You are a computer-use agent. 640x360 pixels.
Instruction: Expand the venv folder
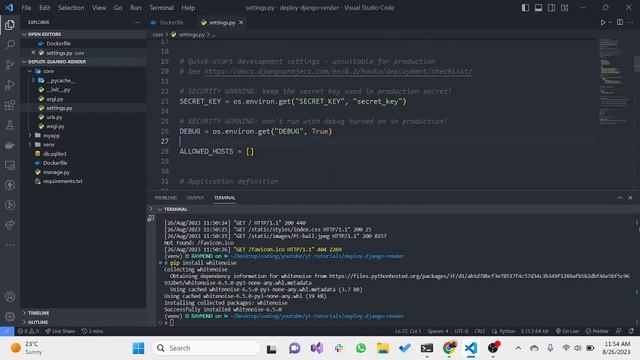30,144
